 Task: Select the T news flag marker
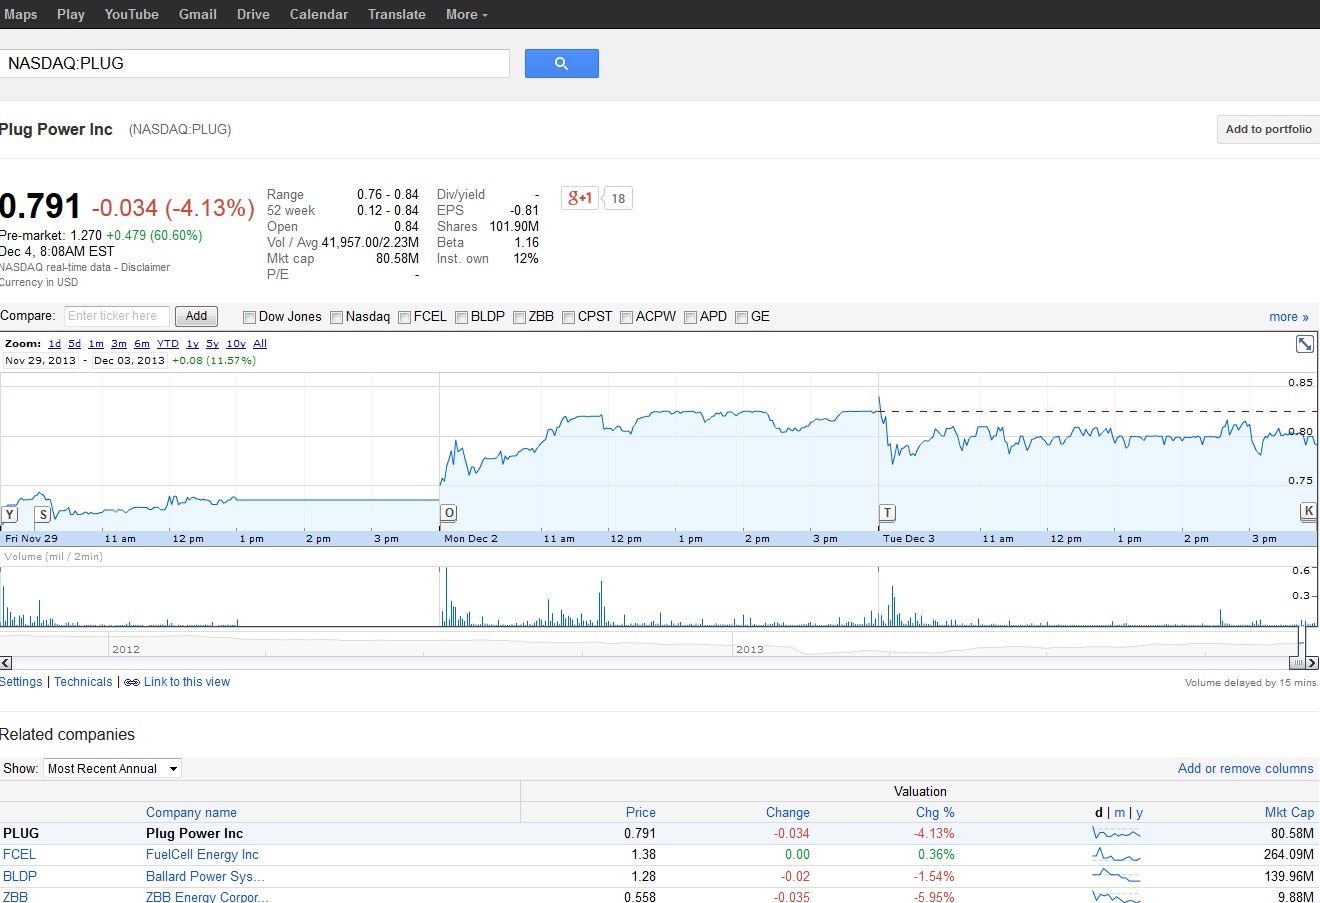[x=887, y=513]
